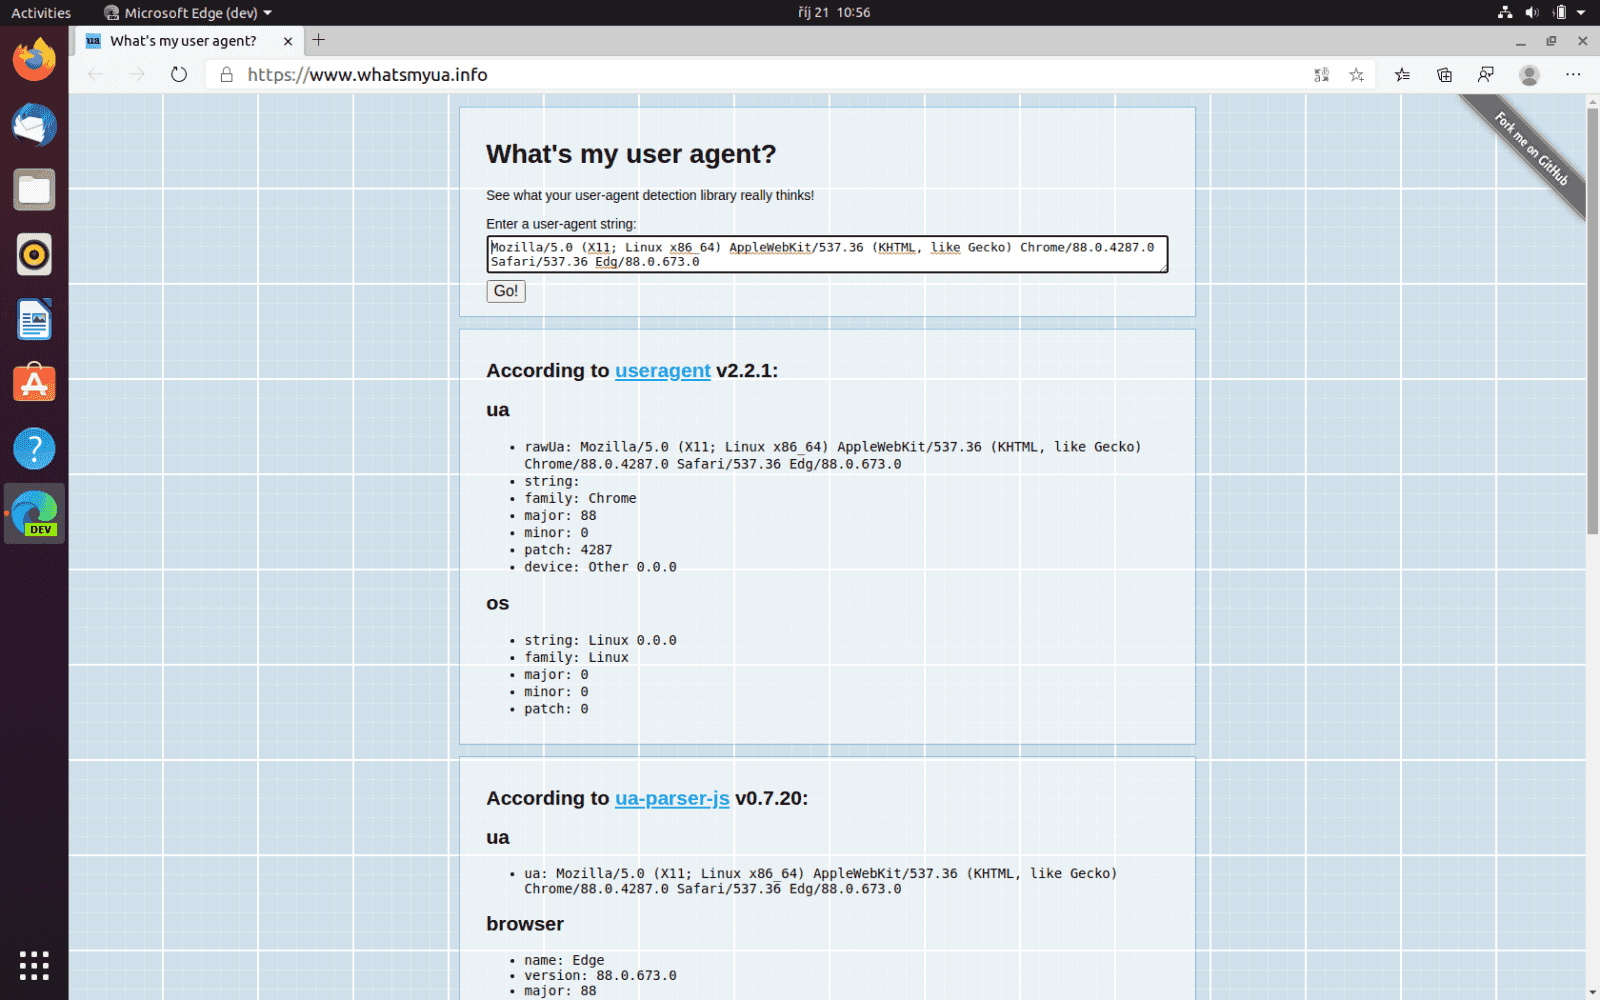Open Ubuntu Software store
The image size is (1600, 1000).
point(34,384)
